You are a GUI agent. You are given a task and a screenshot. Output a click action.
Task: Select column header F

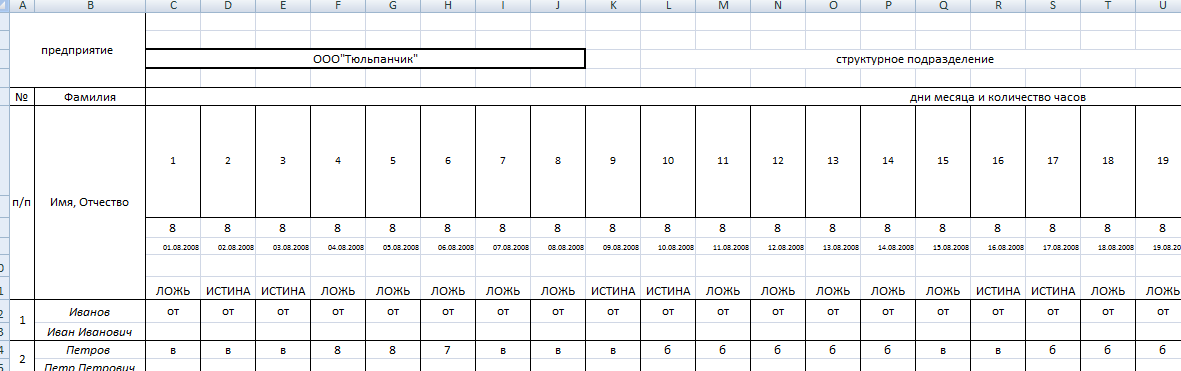337,6
